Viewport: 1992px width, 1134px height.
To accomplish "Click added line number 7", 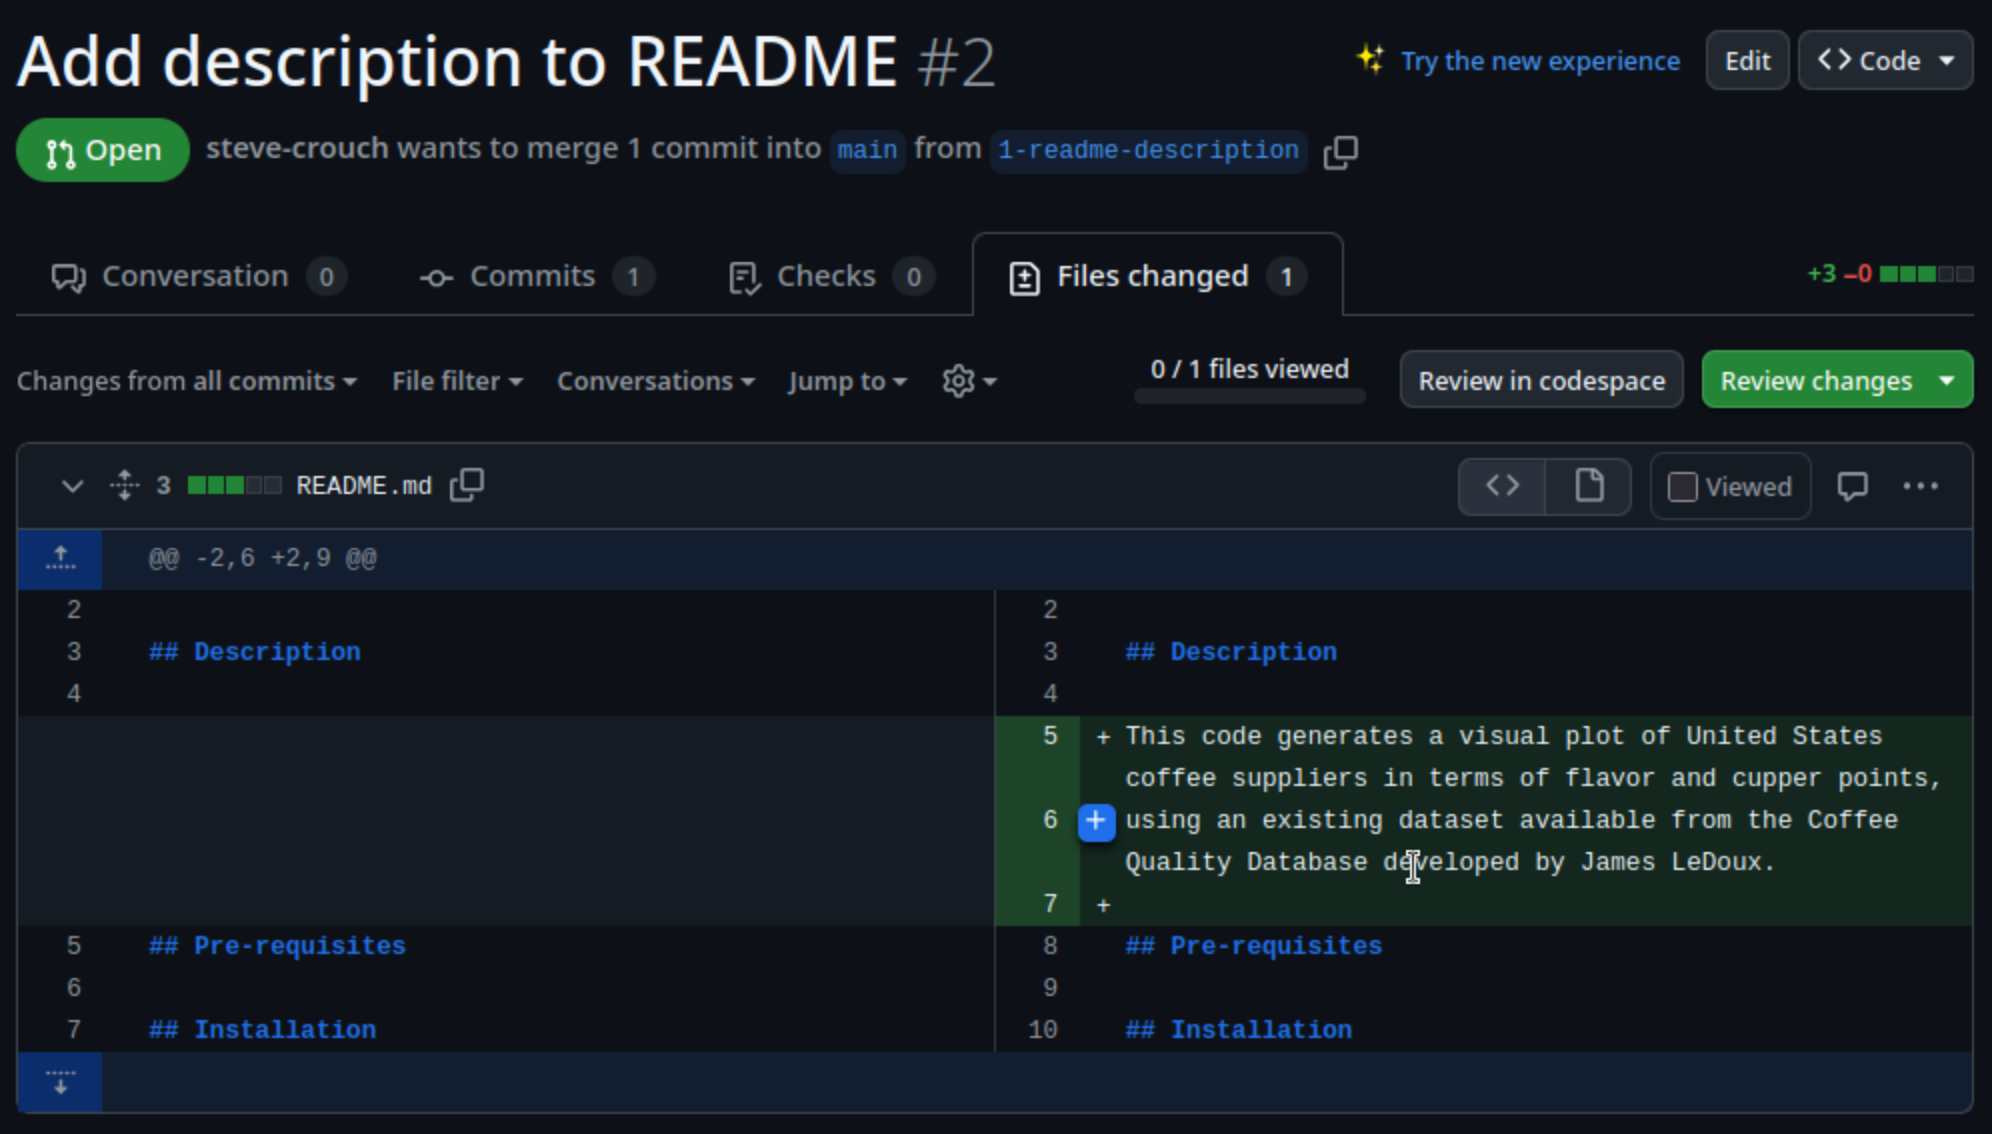I will point(1050,904).
